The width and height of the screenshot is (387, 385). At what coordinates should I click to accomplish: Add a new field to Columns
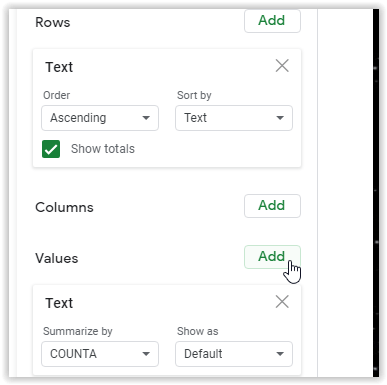click(272, 206)
